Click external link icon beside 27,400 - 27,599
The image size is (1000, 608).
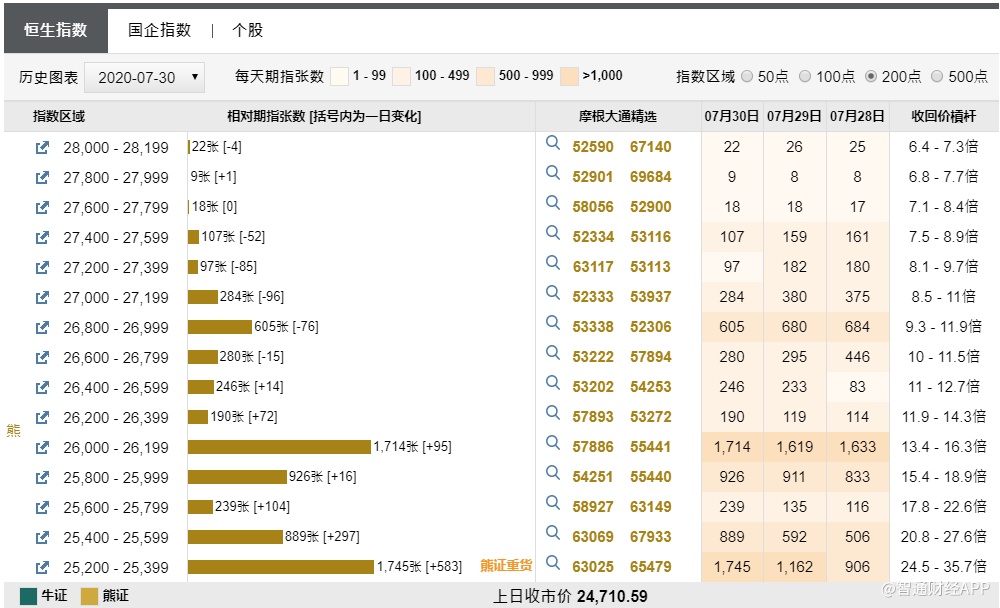(42, 237)
